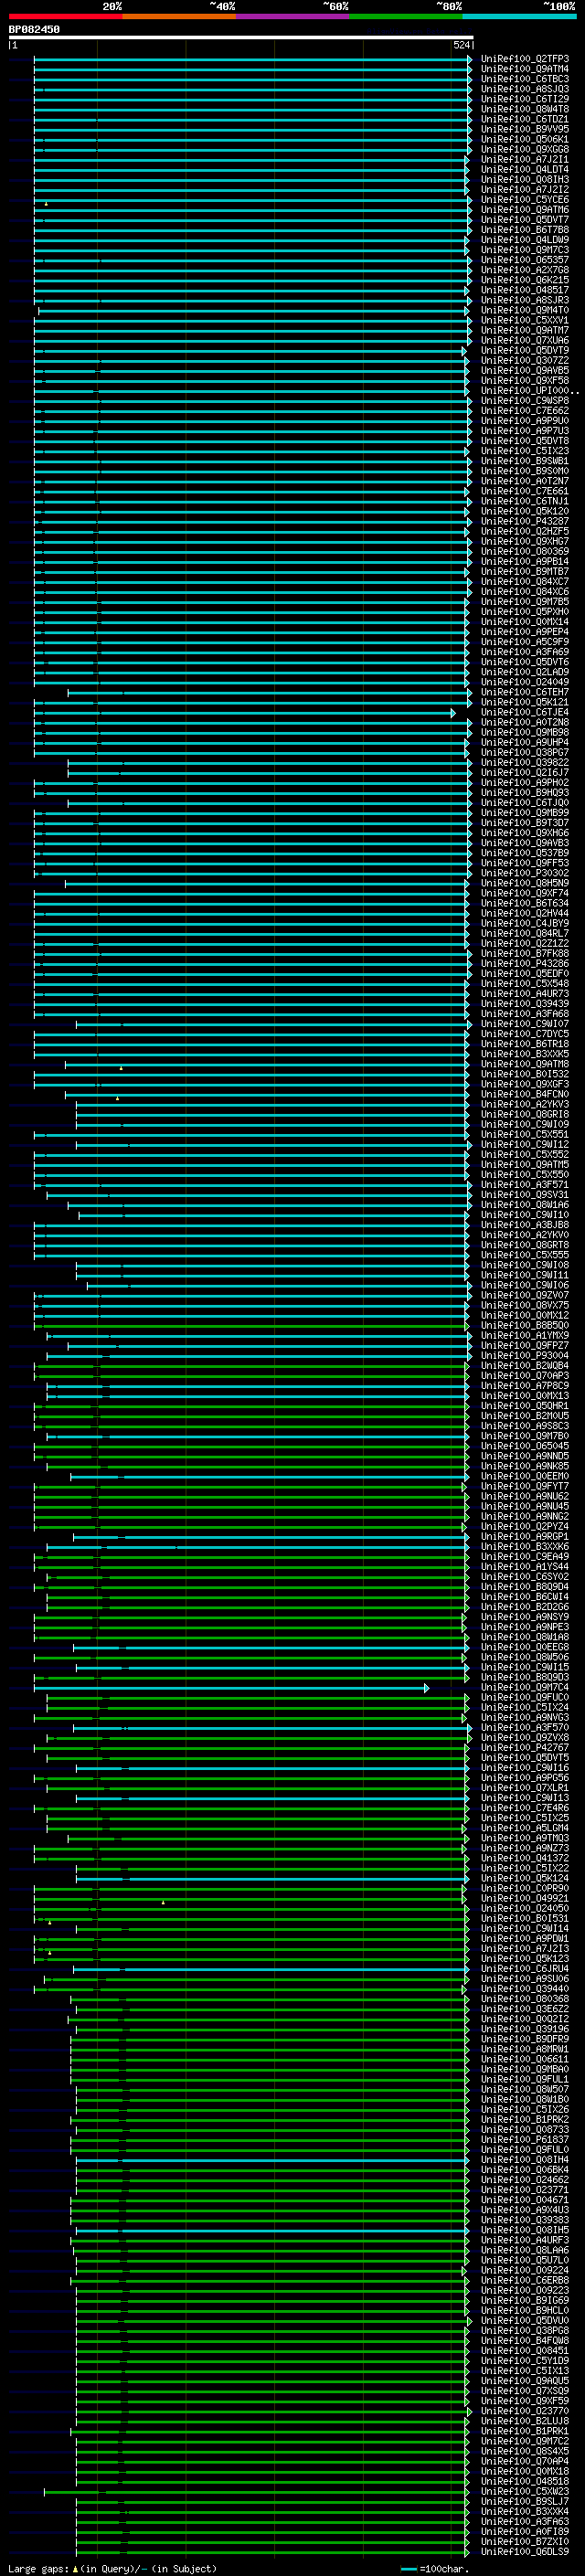The height and width of the screenshot is (2576, 585).
Task: Click hit label UniRef100_C9EA49
Action: (525, 1557)
